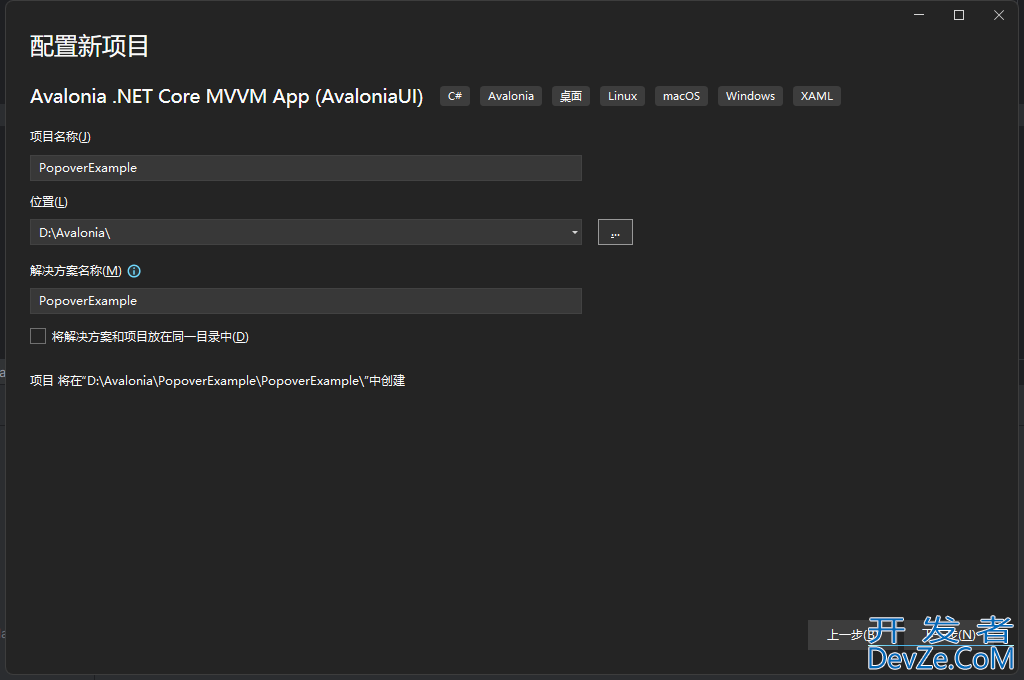
Task: Open the location path dropdown arrow
Action: (575, 233)
